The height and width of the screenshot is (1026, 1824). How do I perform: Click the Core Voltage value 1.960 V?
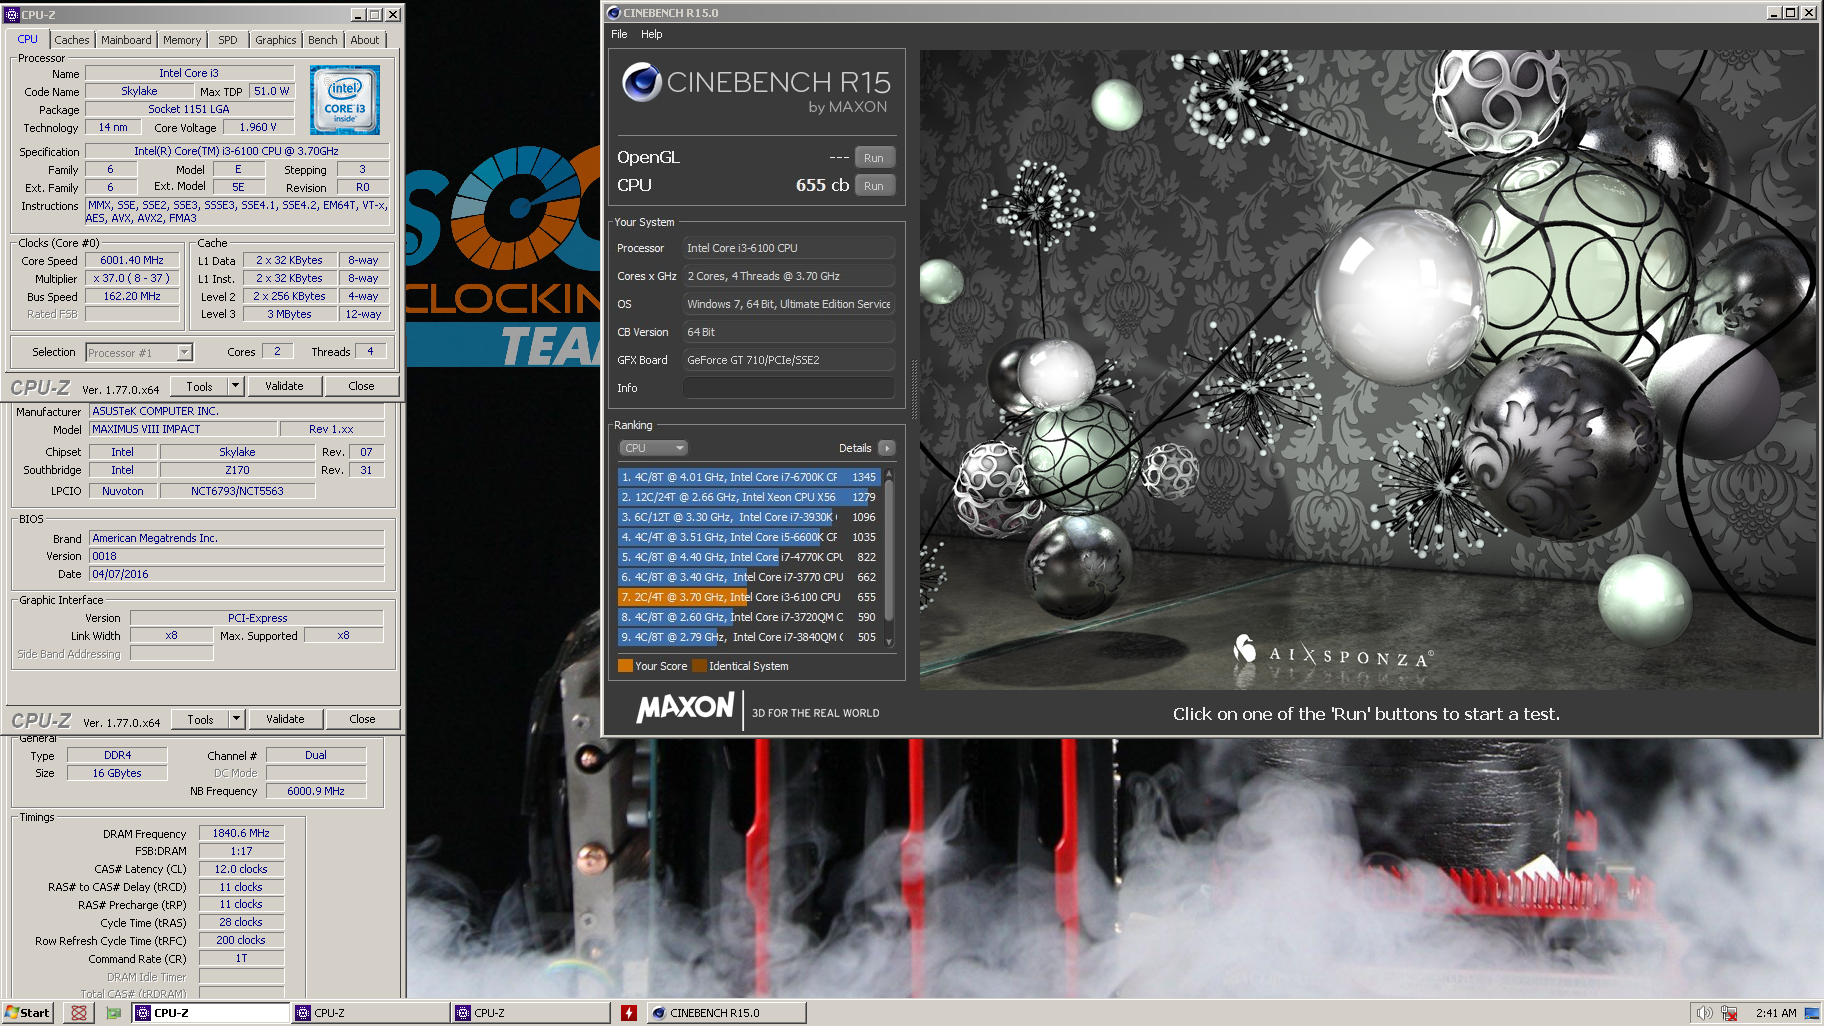click(x=258, y=127)
